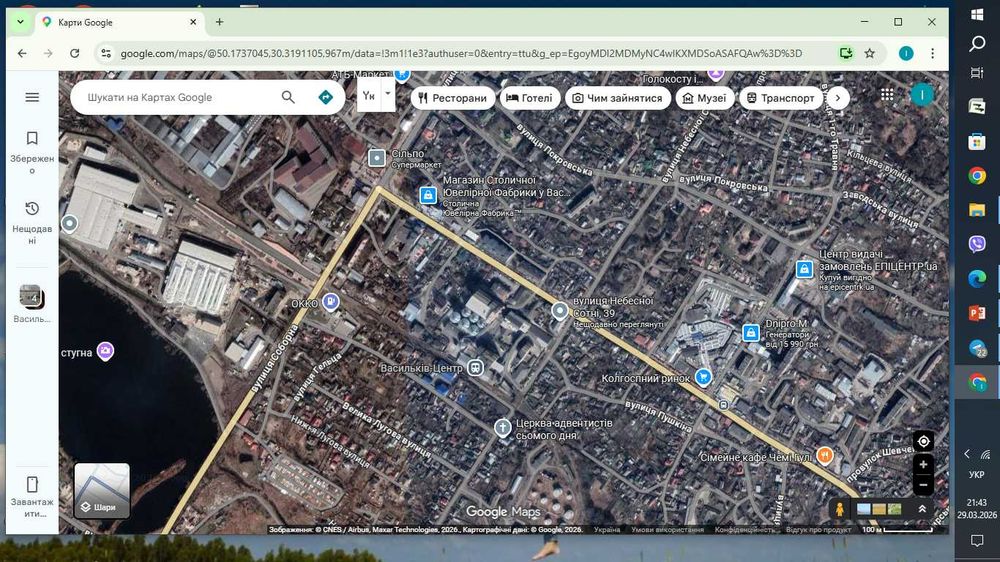Expand the imagery options double chevron
The height and width of the screenshot is (562, 1000).
point(922,509)
